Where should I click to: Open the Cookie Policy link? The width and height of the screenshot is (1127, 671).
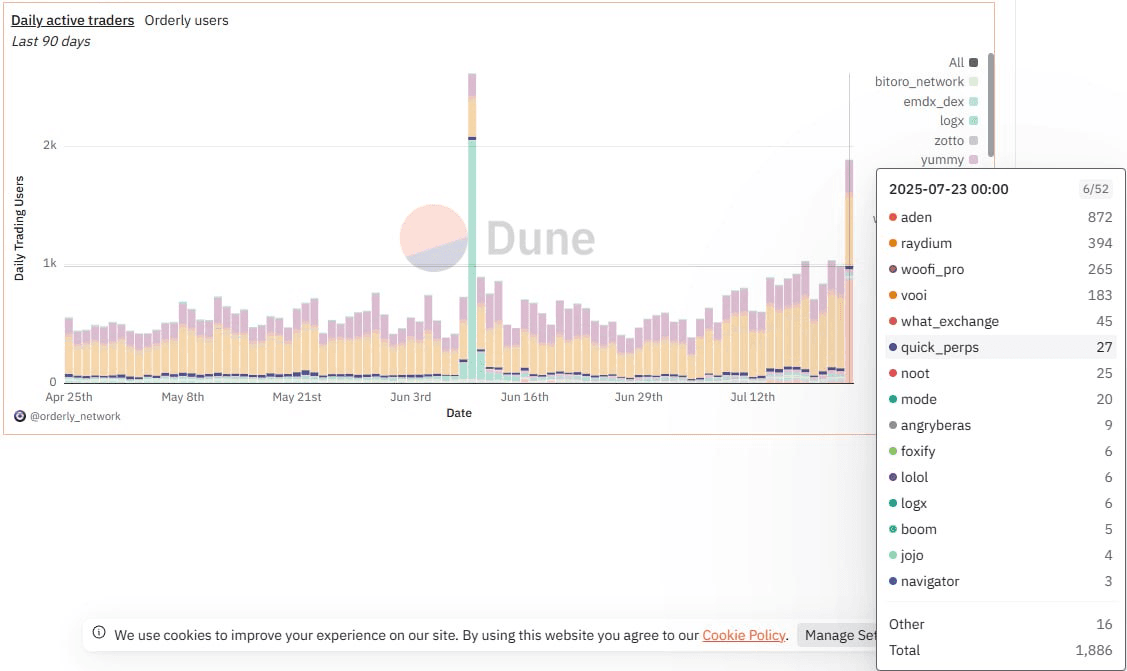[743, 635]
